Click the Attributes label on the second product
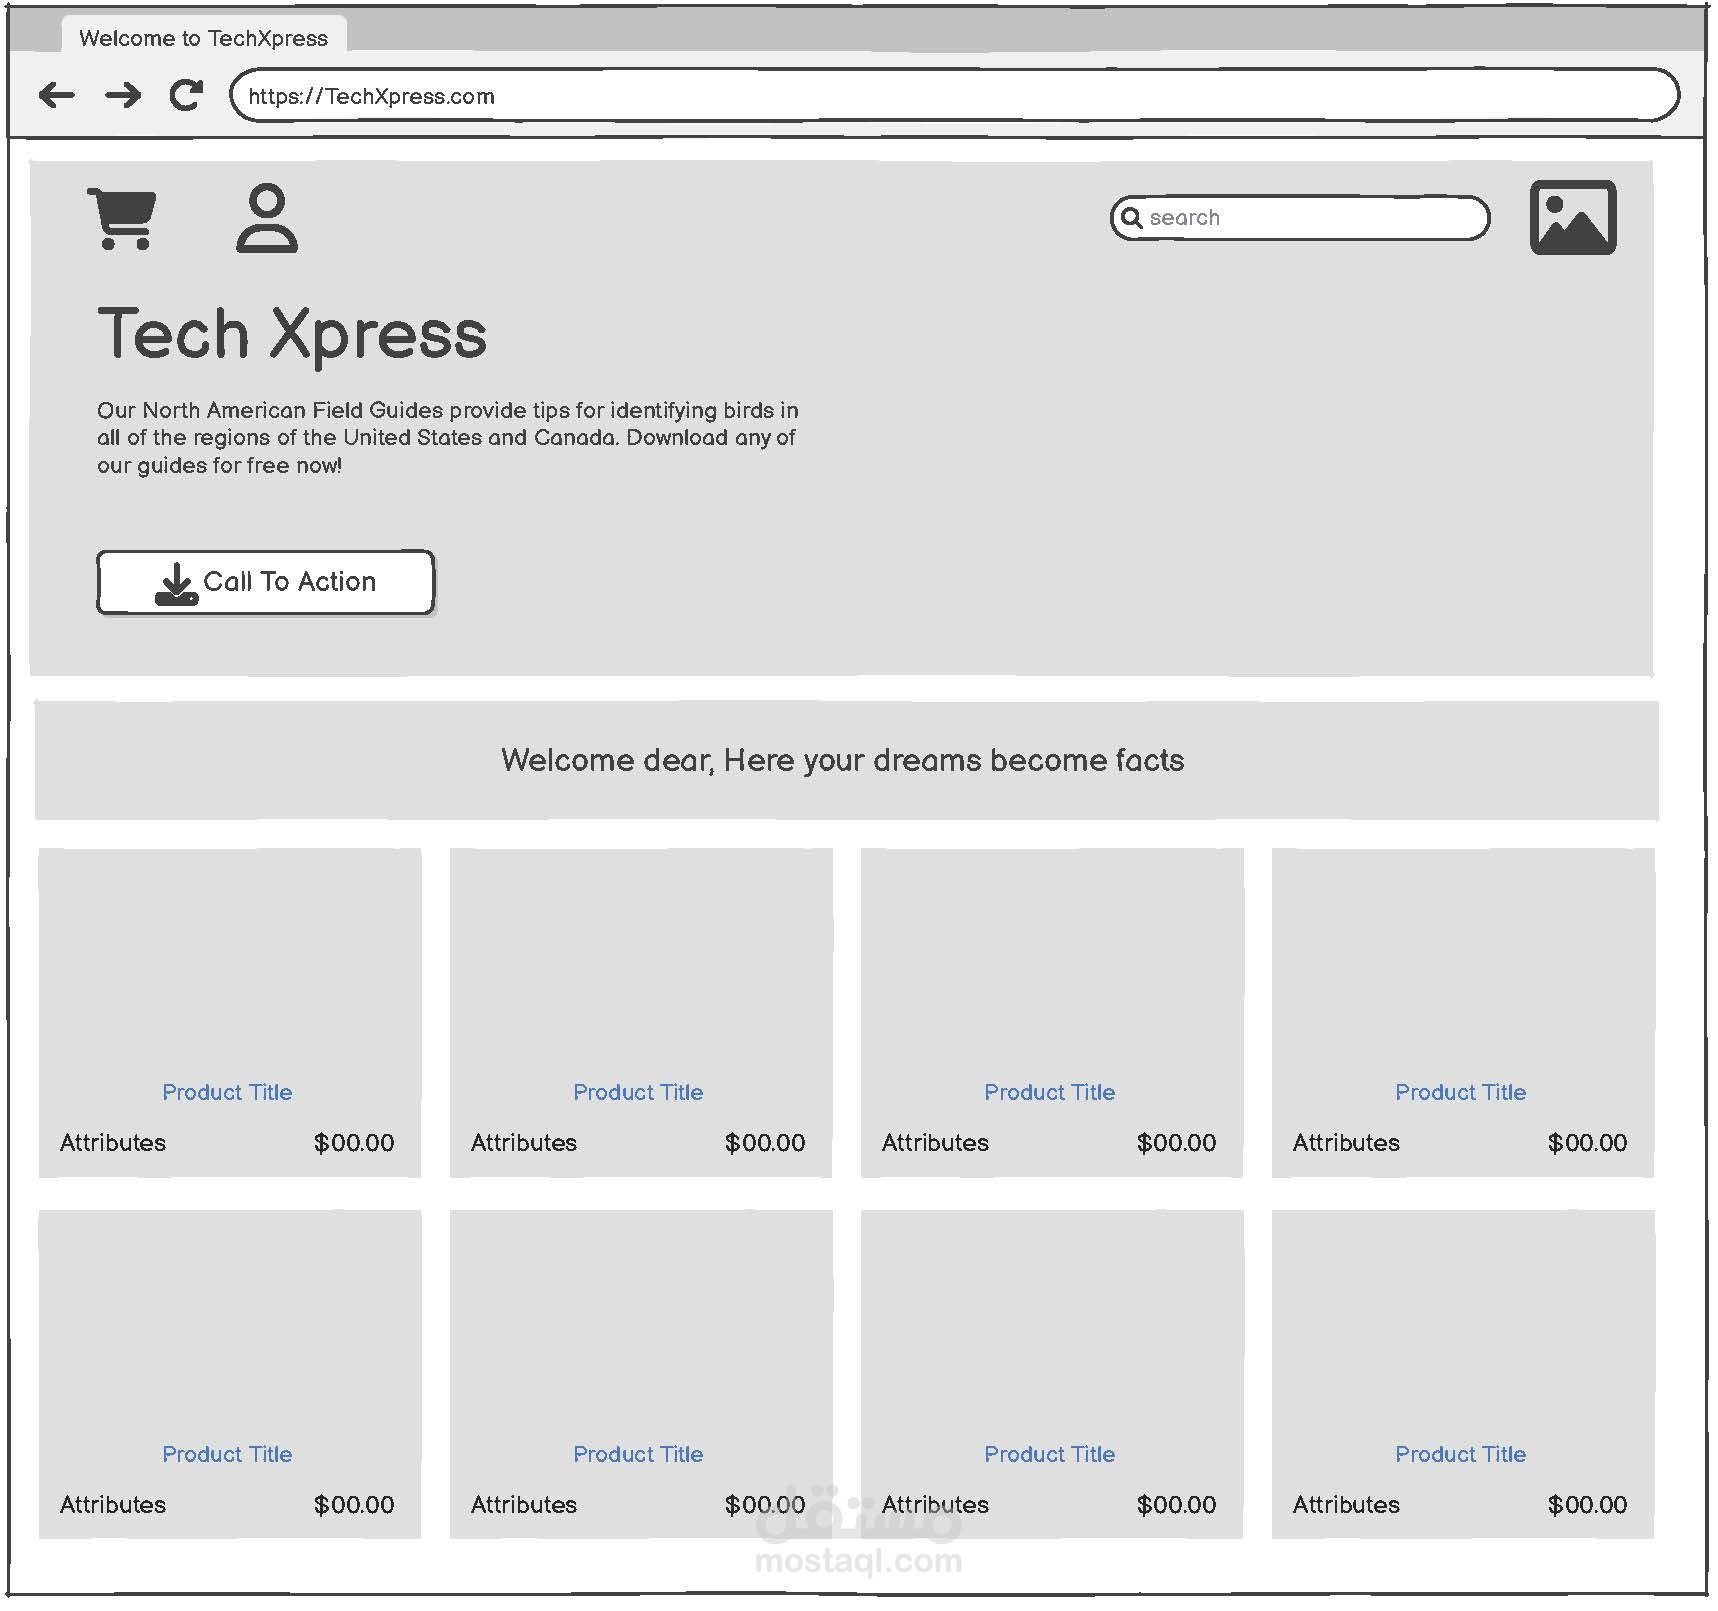Screen dimensions: 1718x1611 point(523,1143)
